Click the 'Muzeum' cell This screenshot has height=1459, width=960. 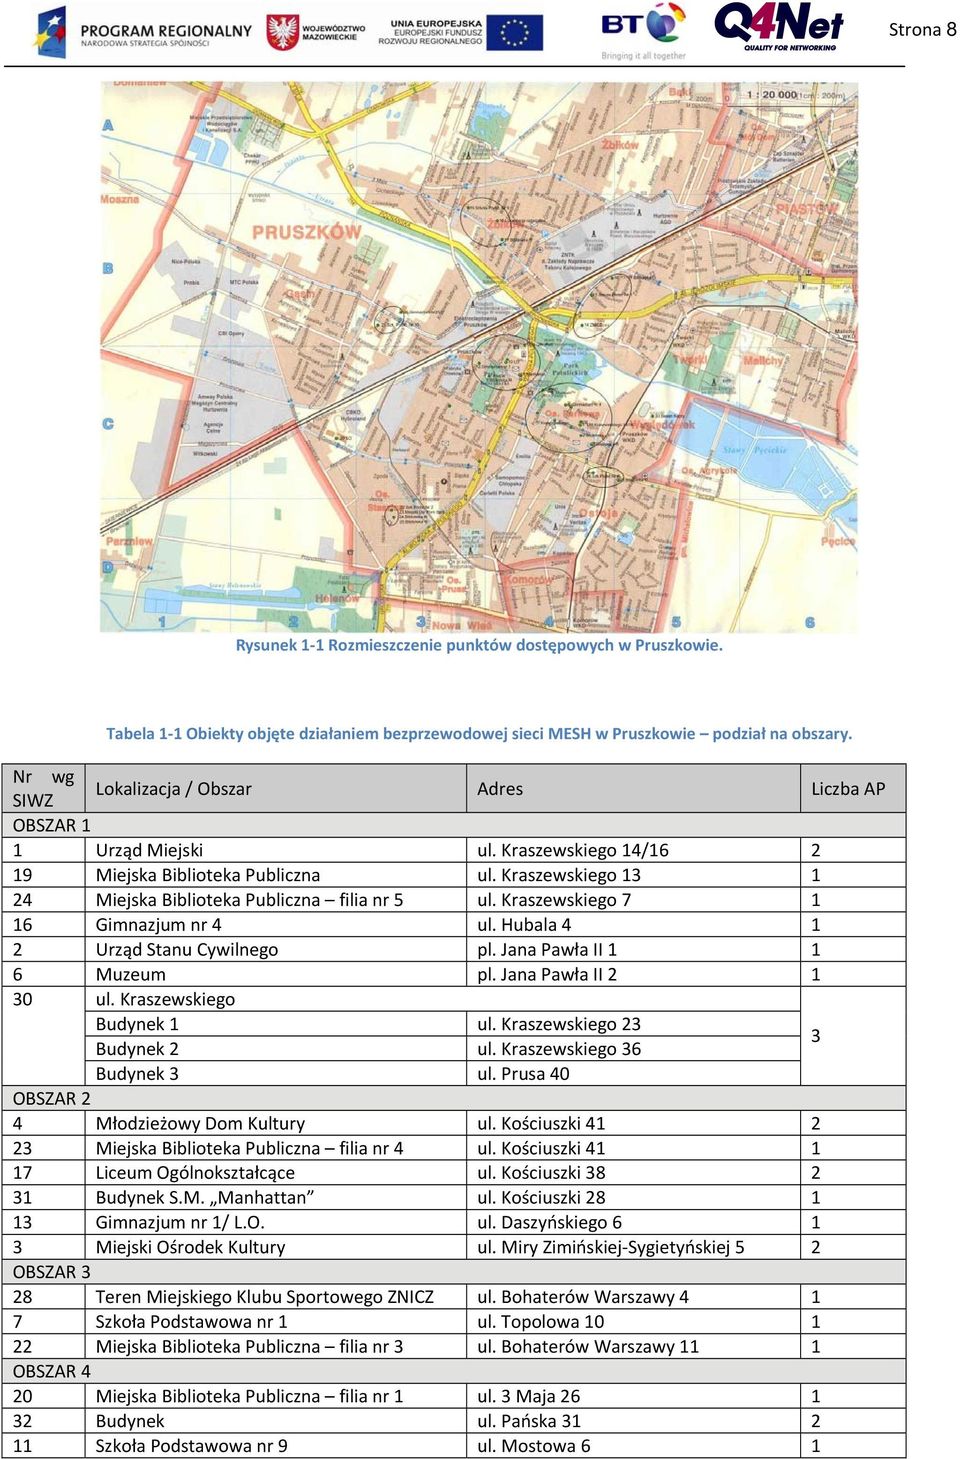point(131,975)
